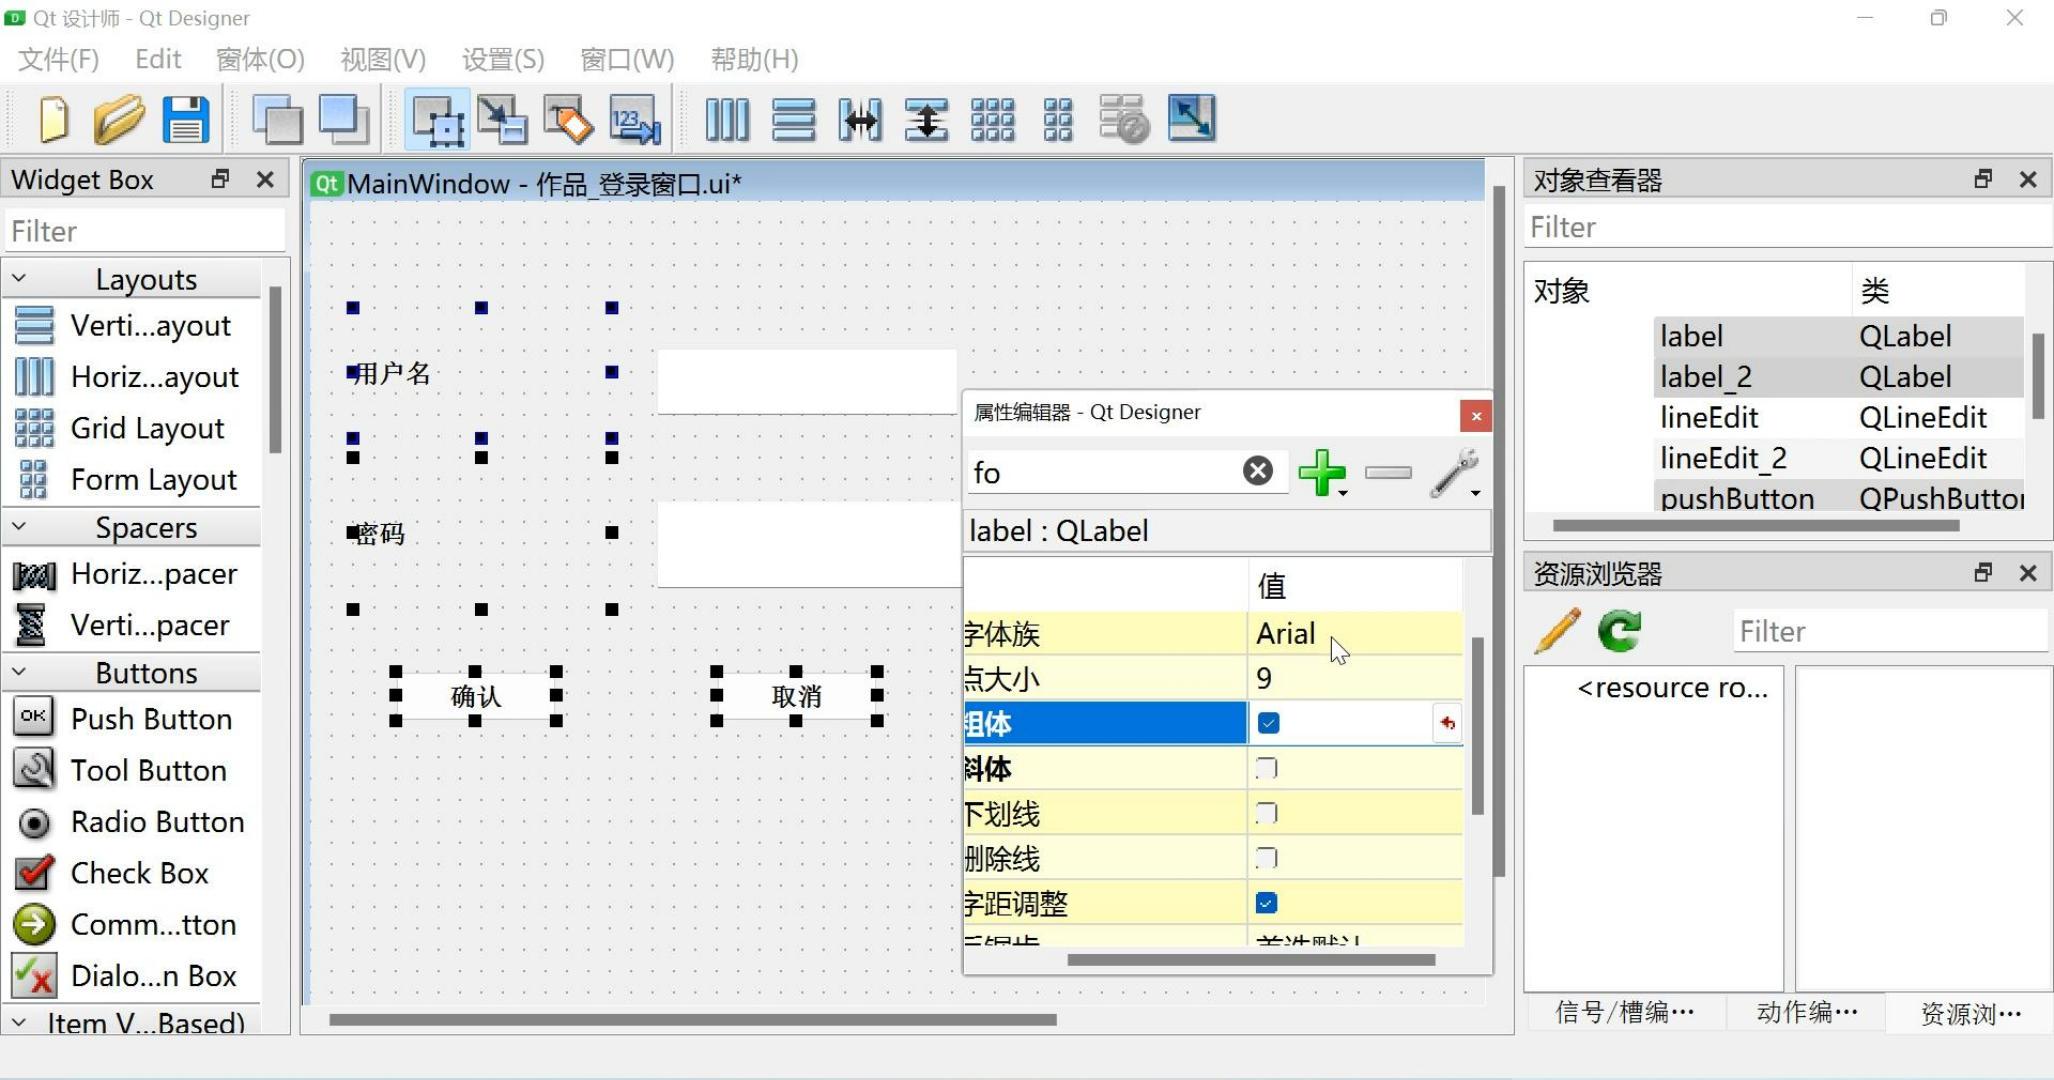
Task: Click the property editor vertical scrollbar
Action: 1477,726
